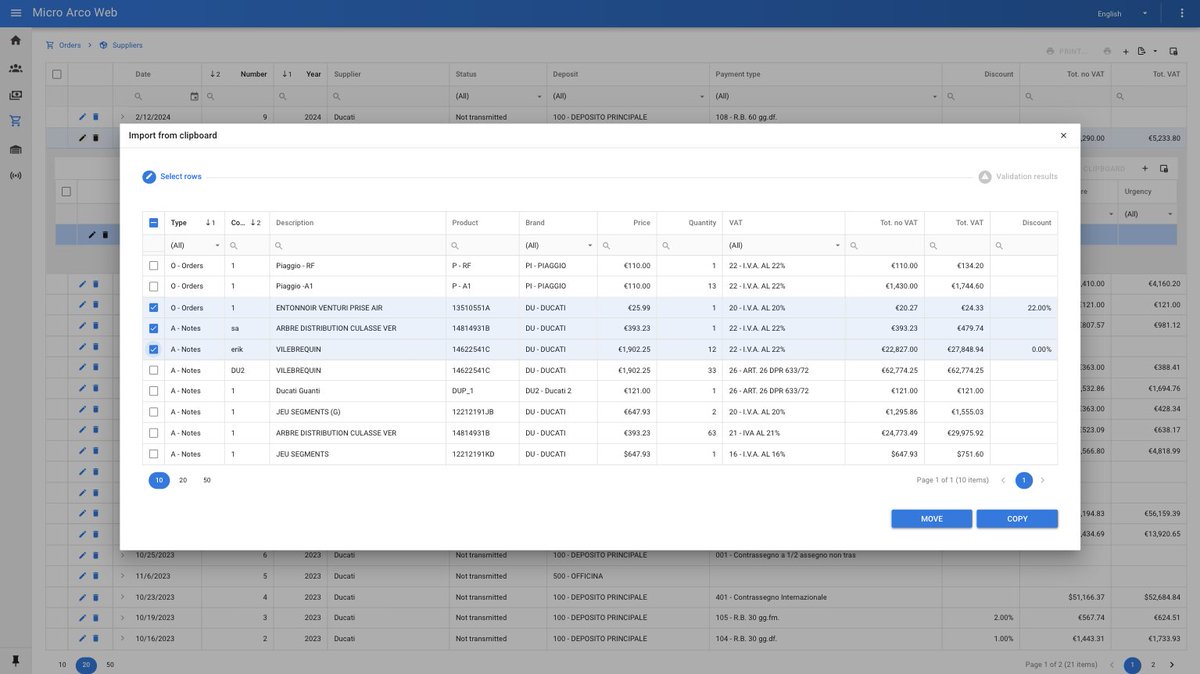Open the hamburger navigation menu
The height and width of the screenshot is (674, 1200).
(x=15, y=13)
